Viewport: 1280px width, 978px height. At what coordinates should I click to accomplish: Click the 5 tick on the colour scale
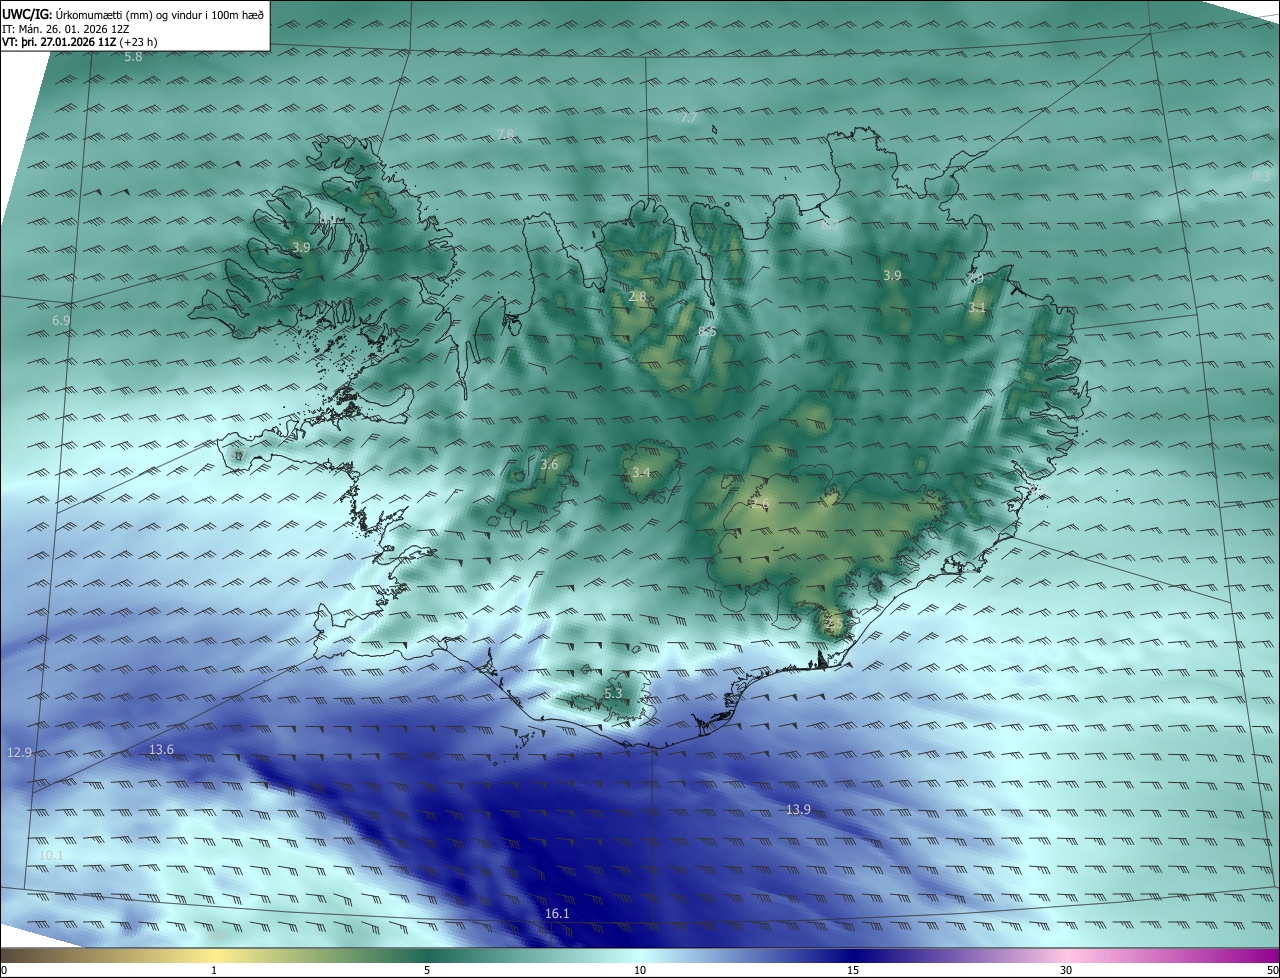click(427, 970)
